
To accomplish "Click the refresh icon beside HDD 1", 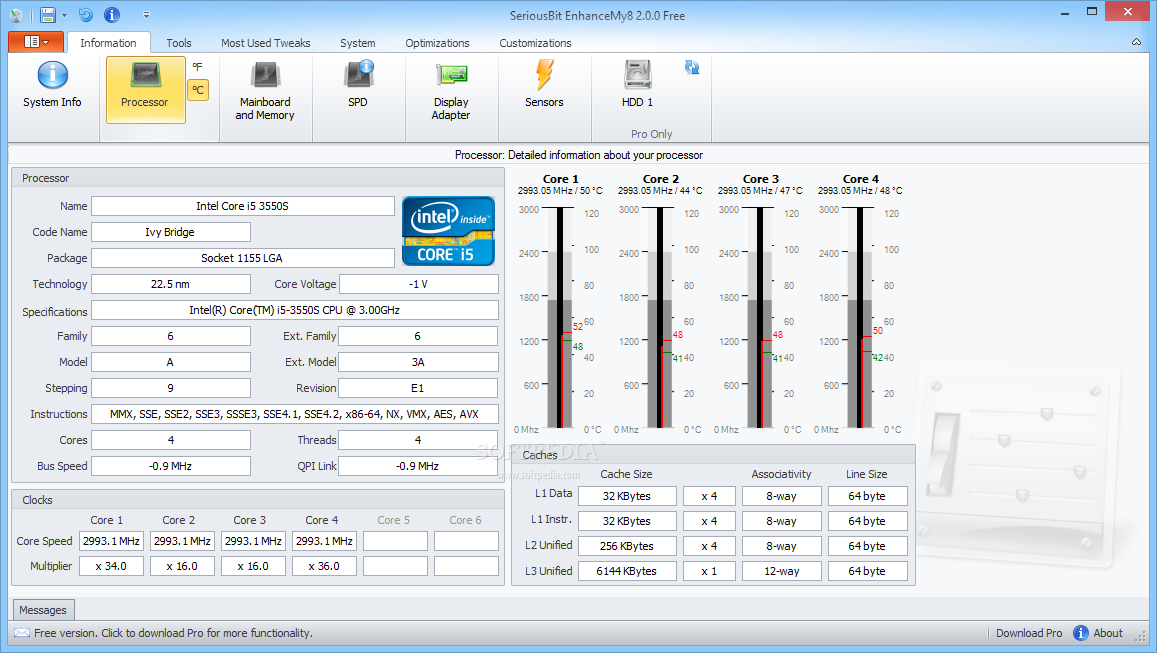I will (x=691, y=67).
